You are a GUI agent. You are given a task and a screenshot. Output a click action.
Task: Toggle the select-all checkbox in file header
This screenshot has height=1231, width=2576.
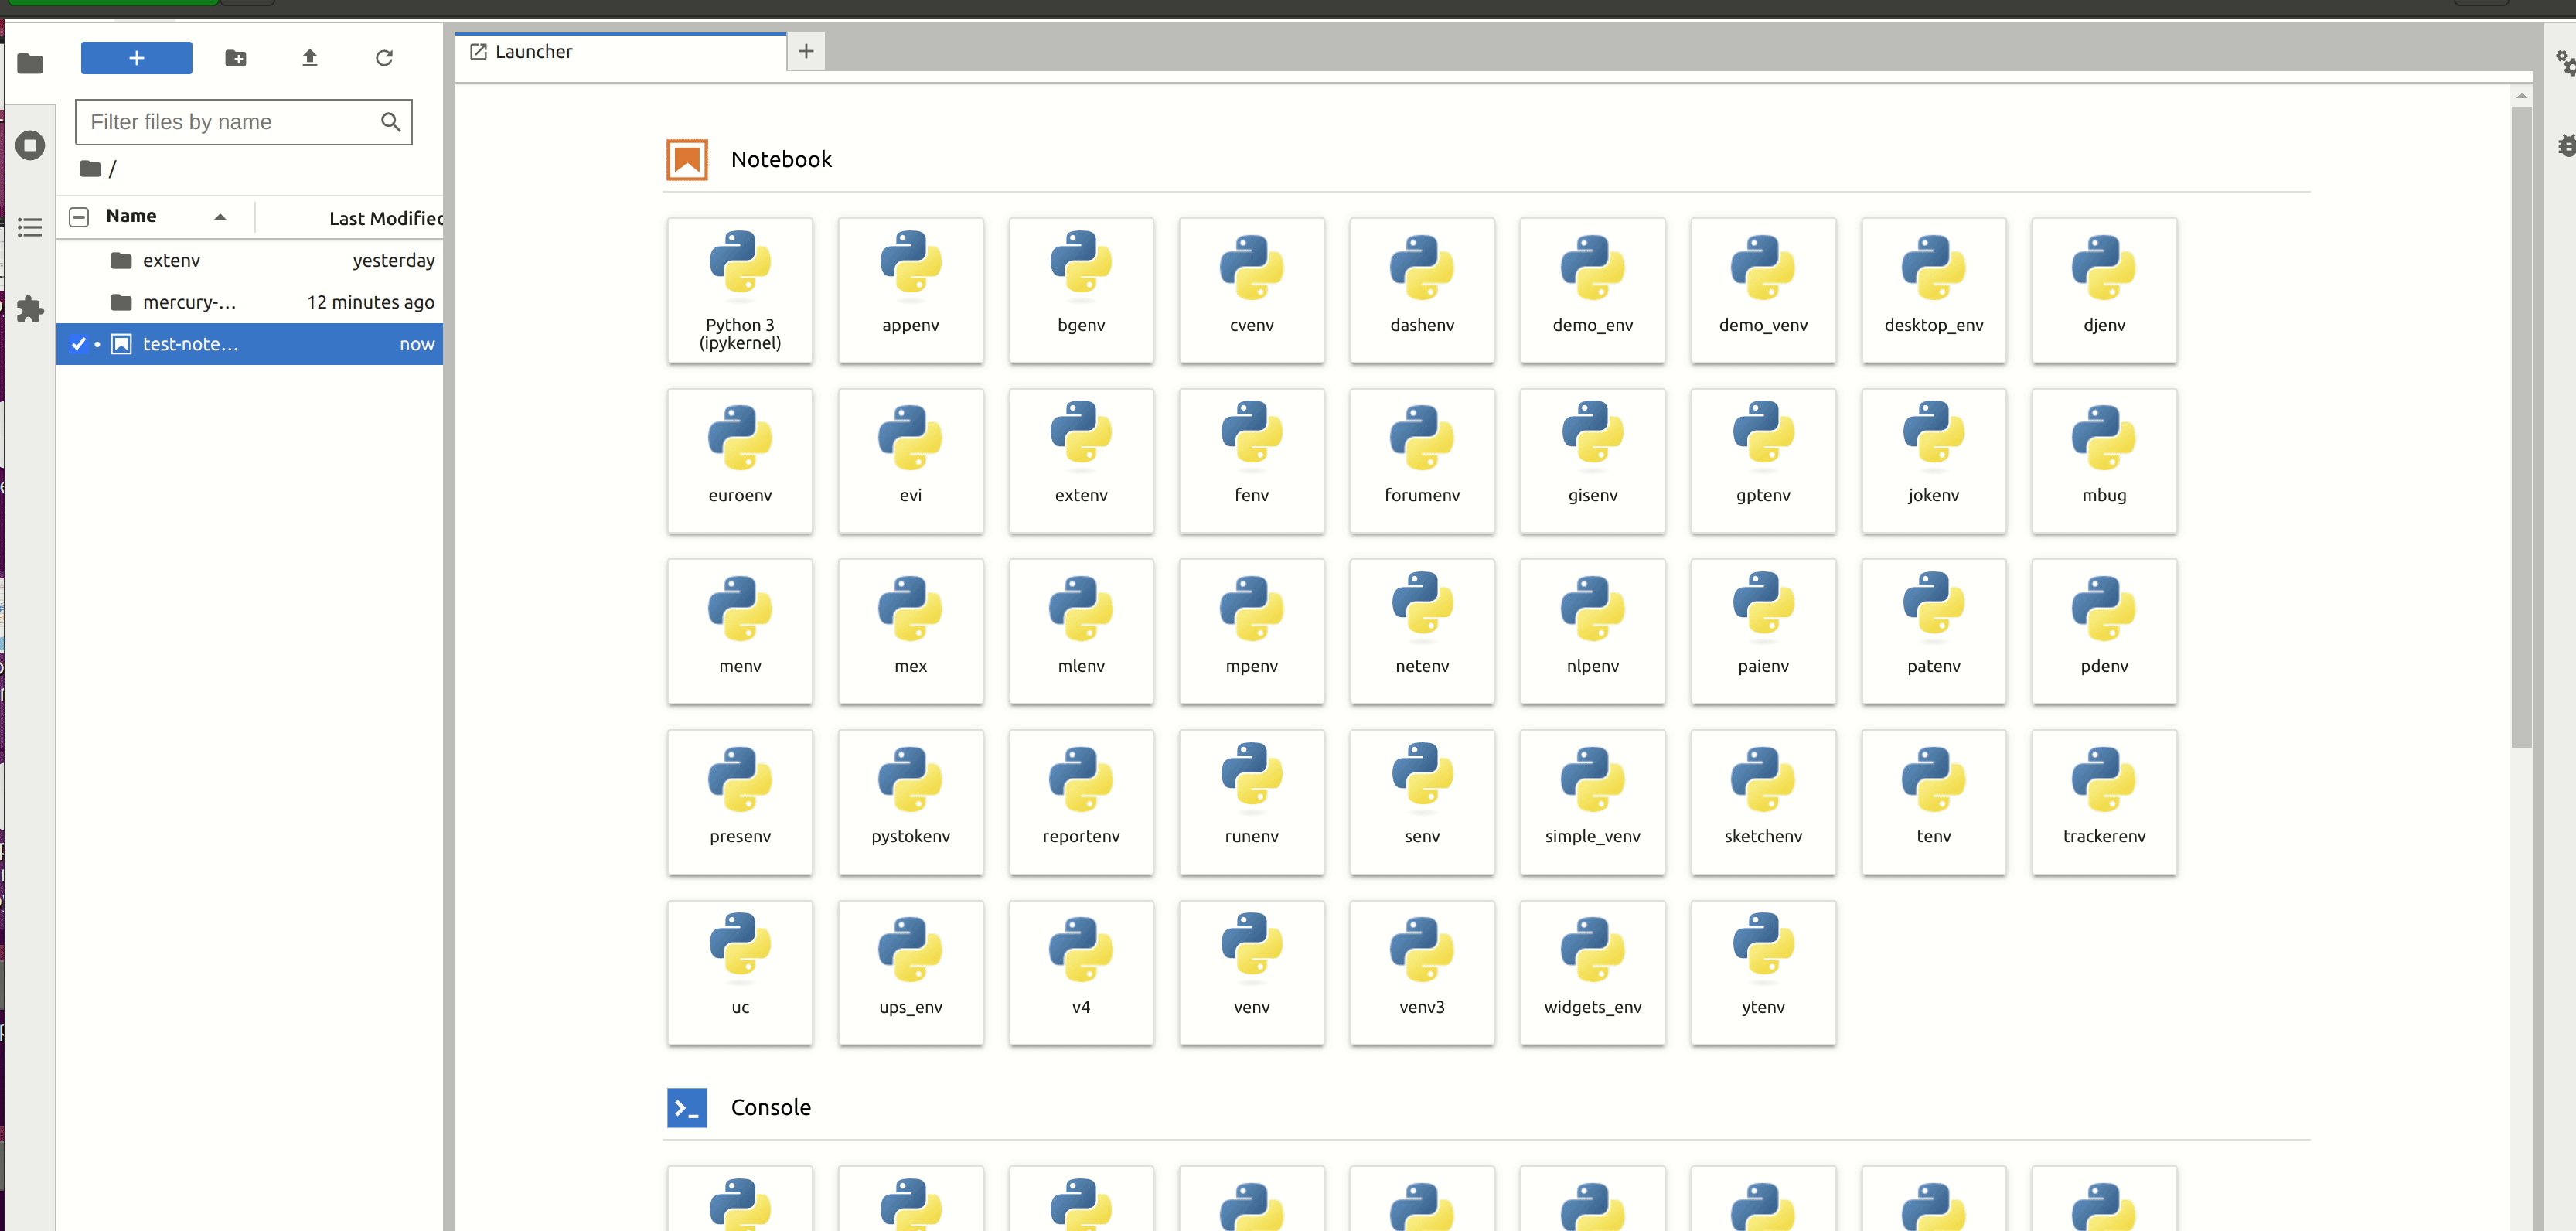(x=79, y=217)
